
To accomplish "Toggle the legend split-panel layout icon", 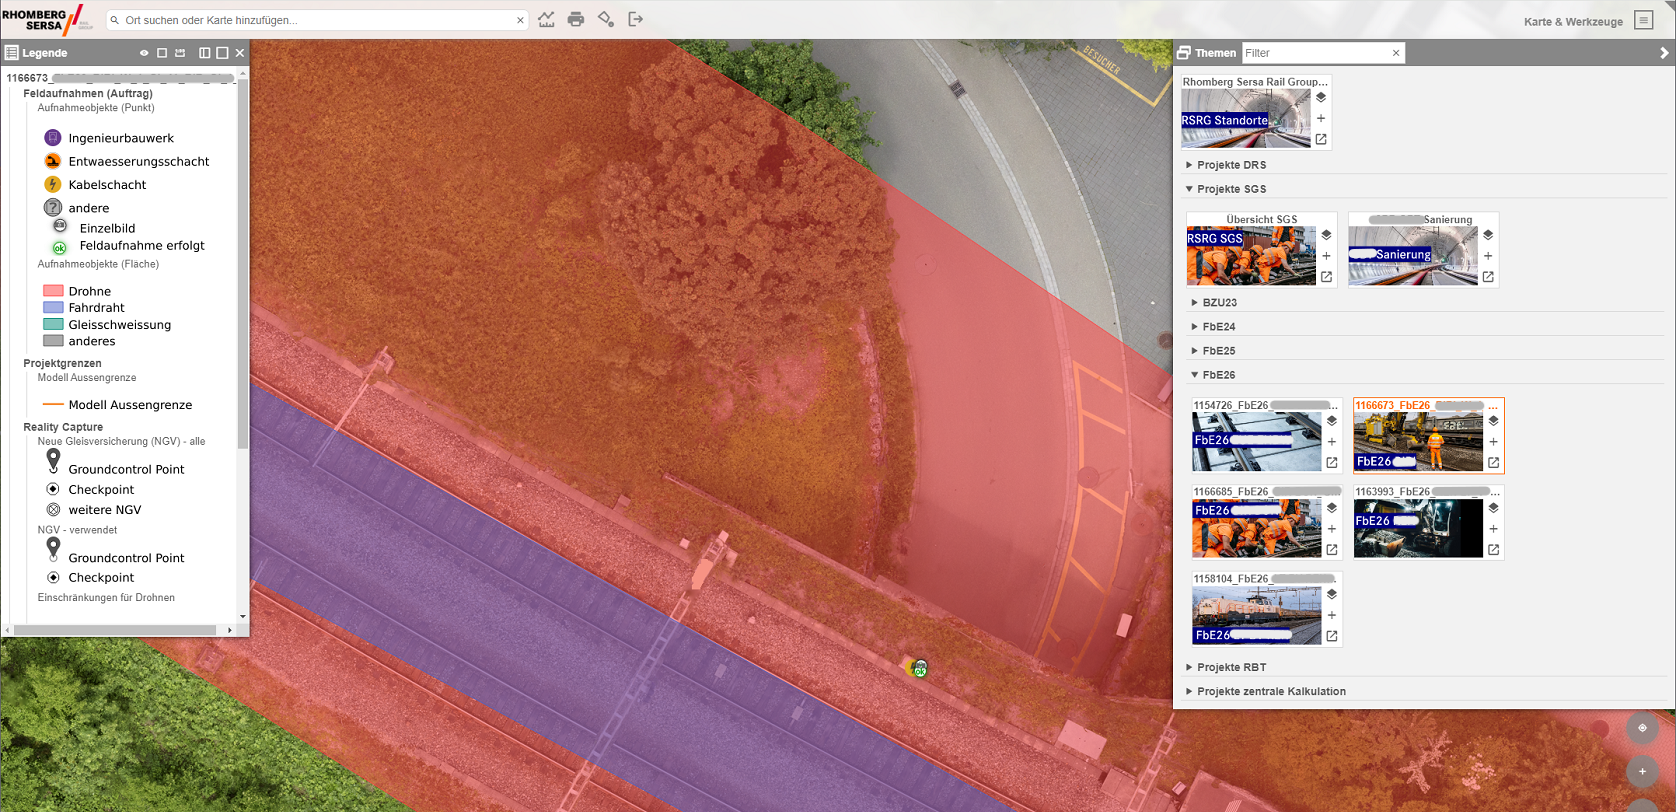I will 205,53.
